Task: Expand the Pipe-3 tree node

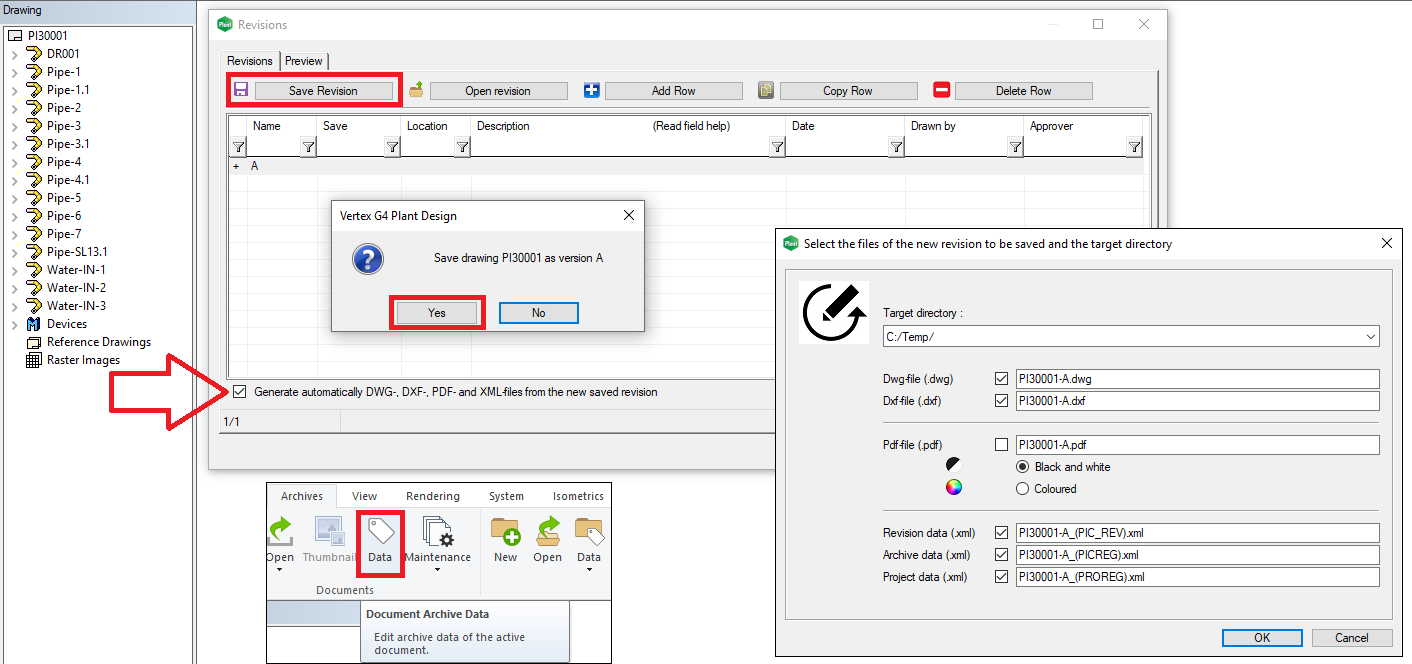Action: (14, 126)
